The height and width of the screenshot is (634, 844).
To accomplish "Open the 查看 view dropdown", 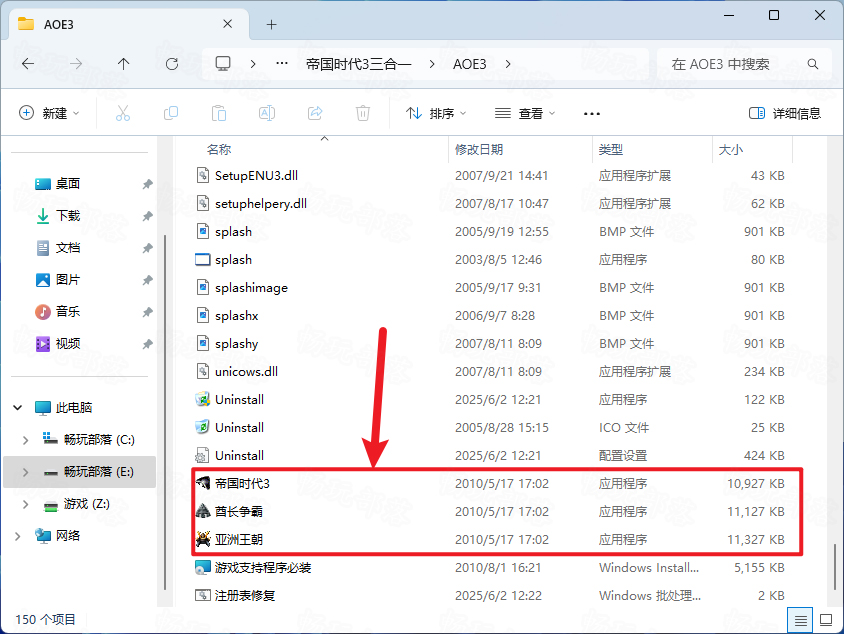I will click(525, 113).
